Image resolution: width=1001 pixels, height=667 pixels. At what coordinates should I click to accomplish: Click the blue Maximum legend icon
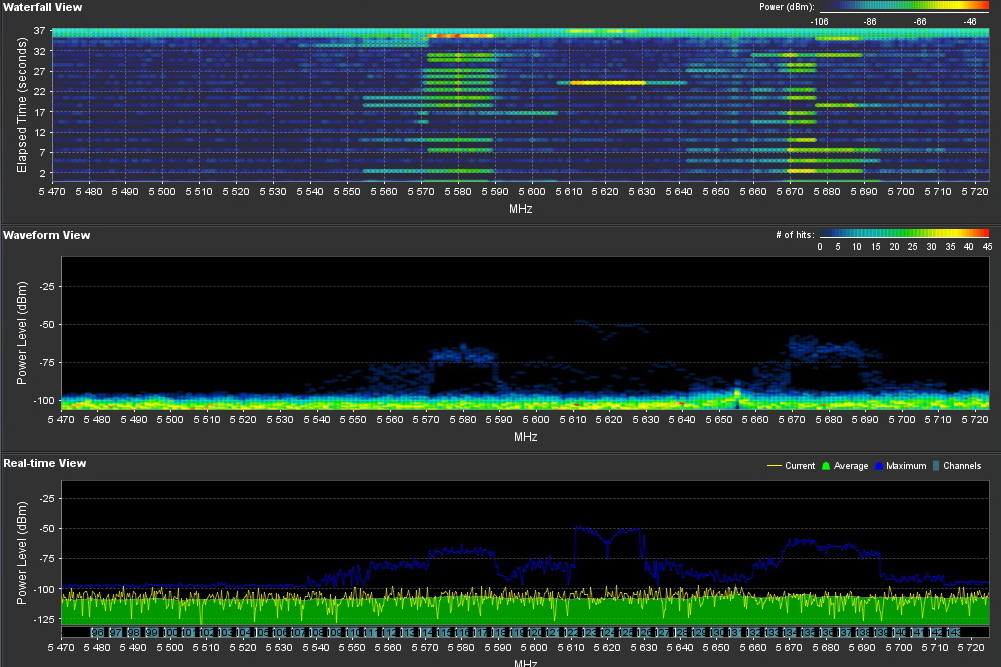point(878,466)
